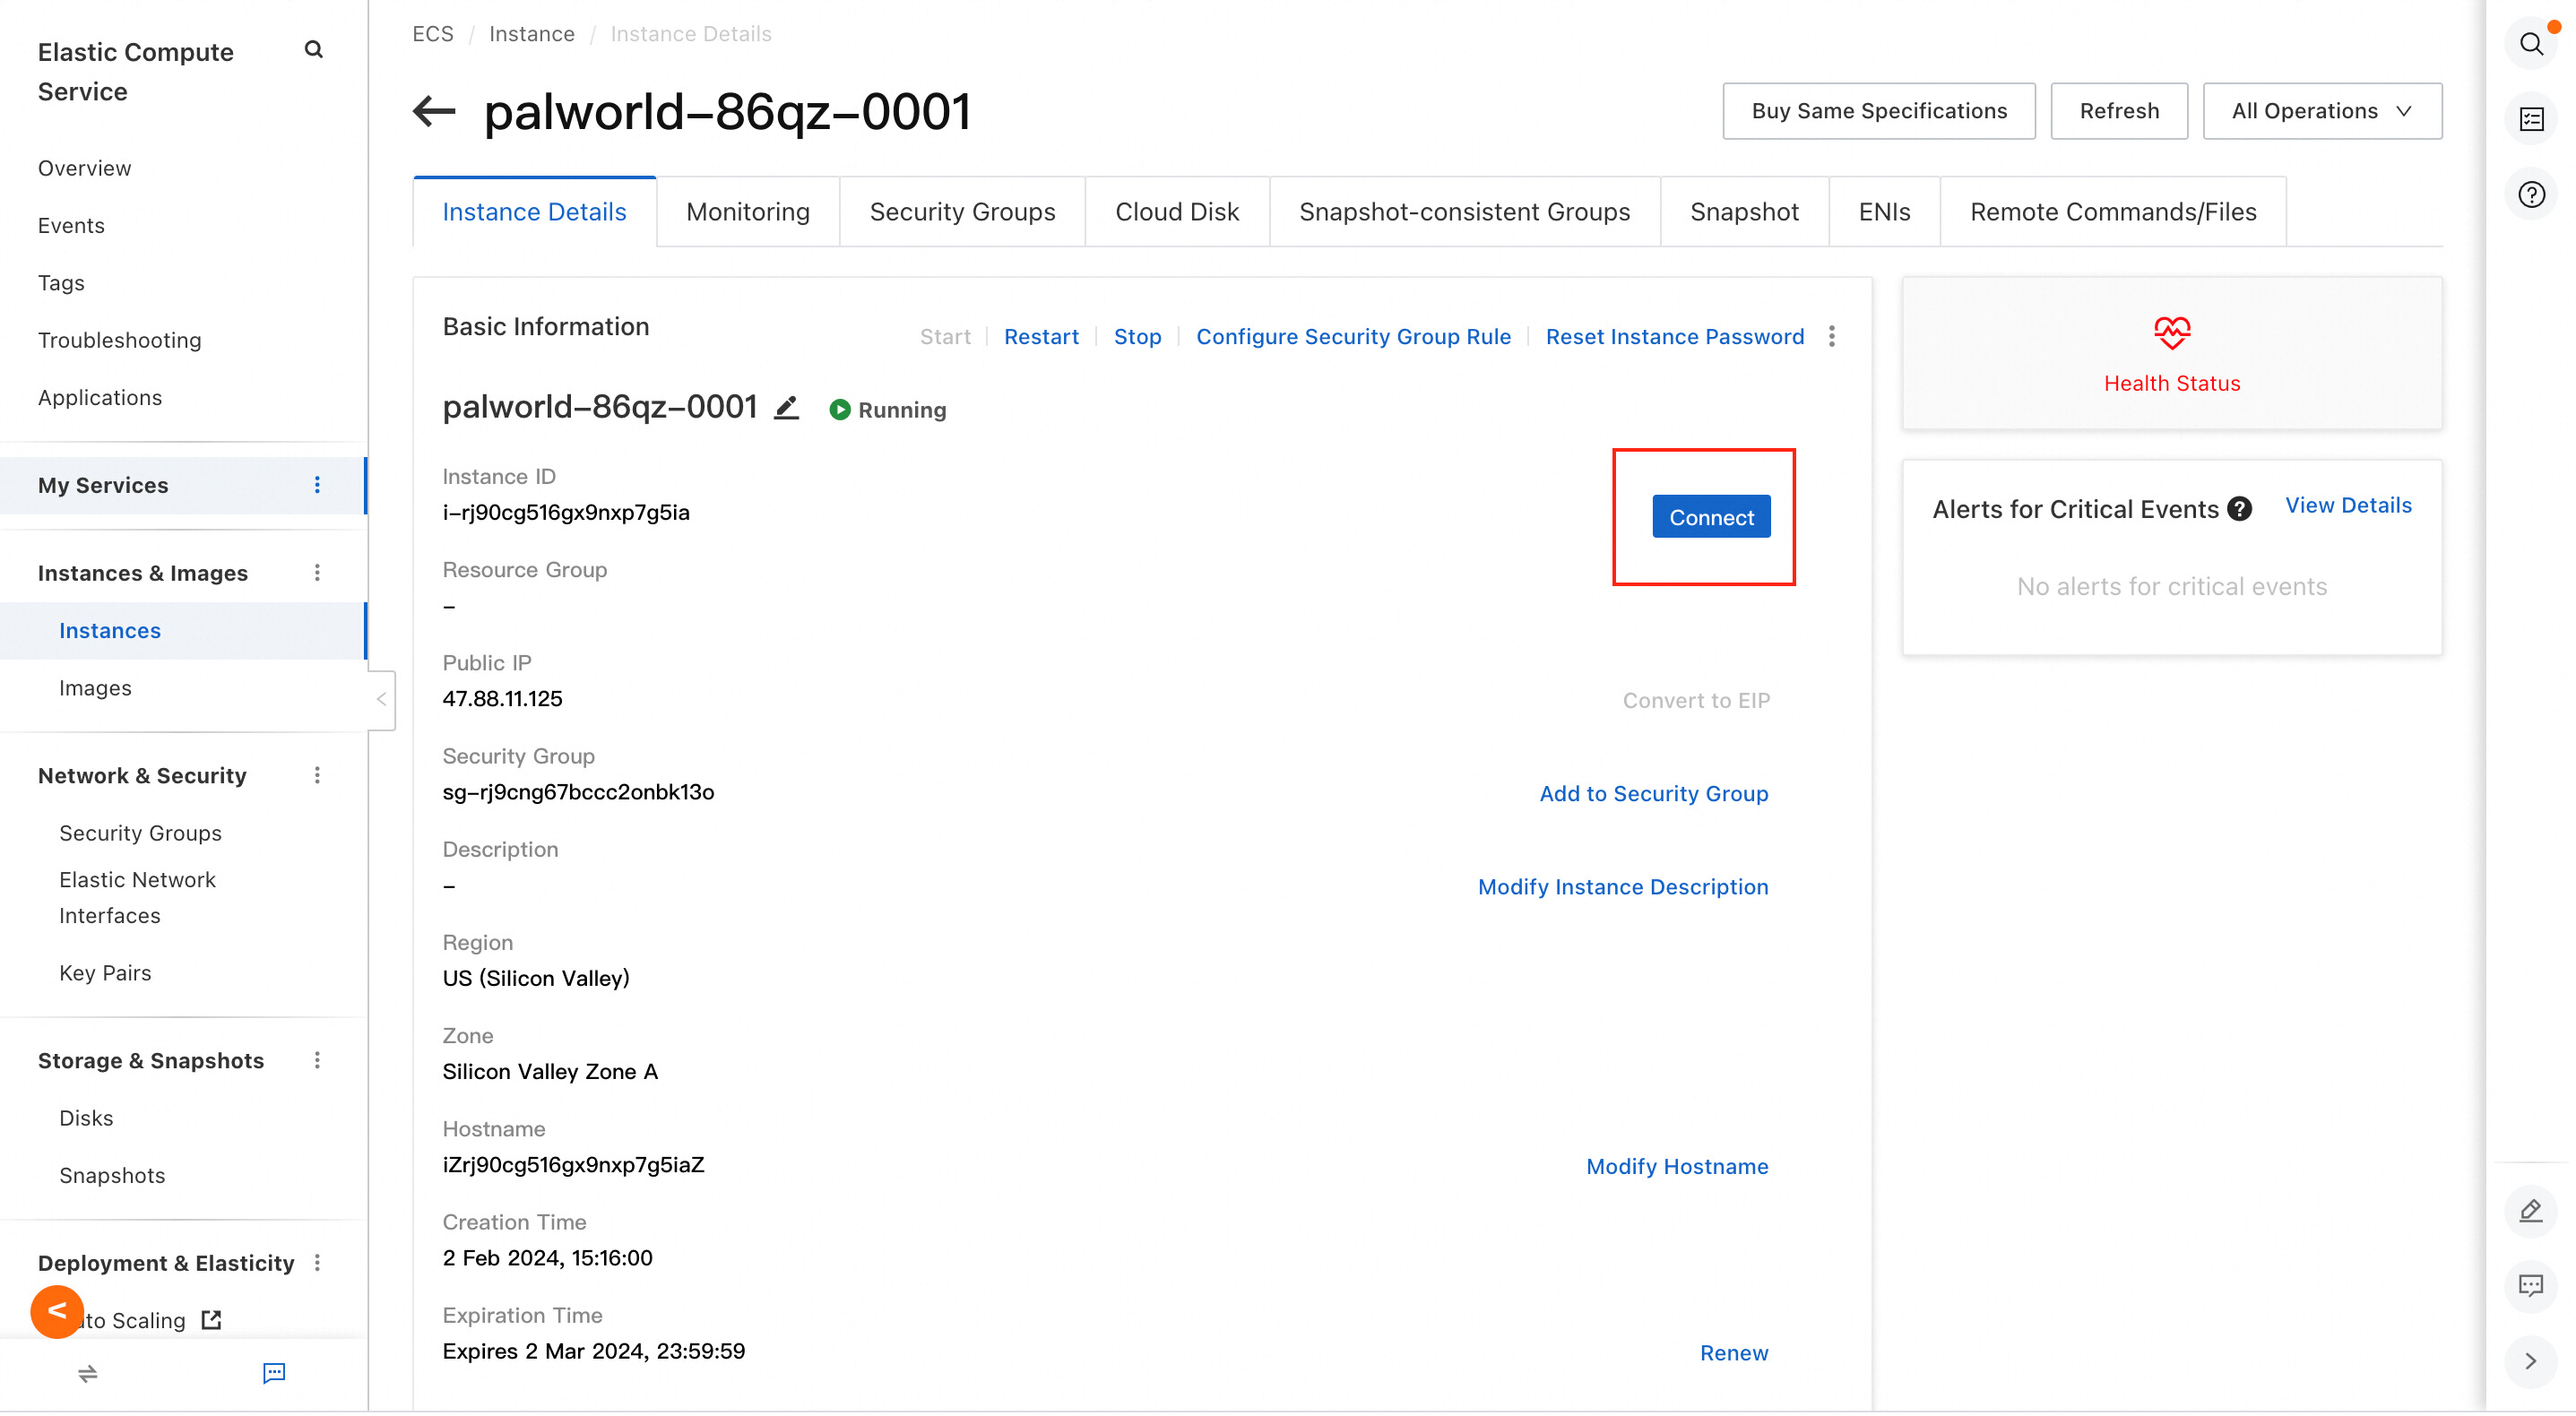
Task: Open Security Groups in the sidebar
Action: (x=140, y=833)
